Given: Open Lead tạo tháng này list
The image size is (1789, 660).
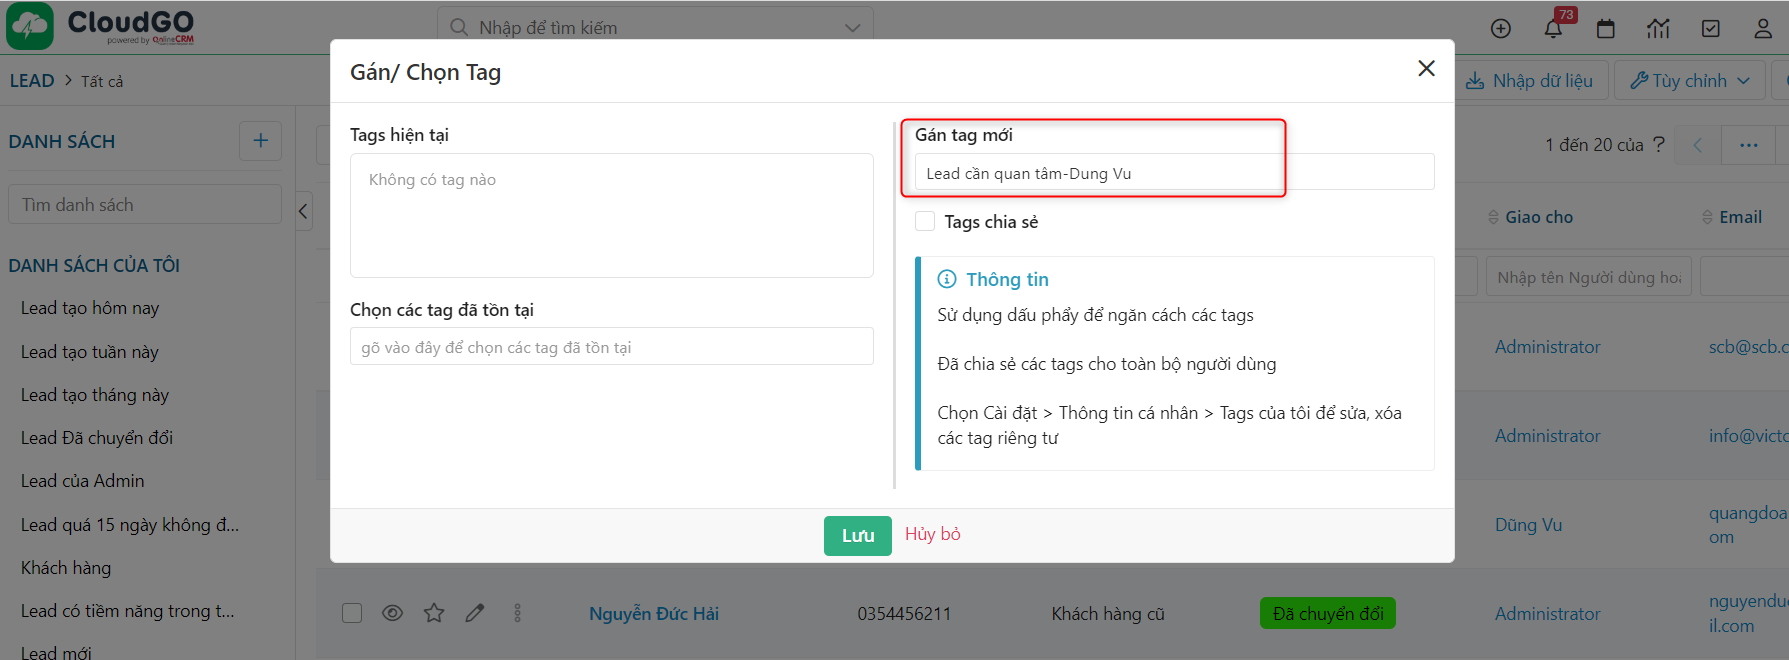Looking at the screenshot, I should click(95, 395).
